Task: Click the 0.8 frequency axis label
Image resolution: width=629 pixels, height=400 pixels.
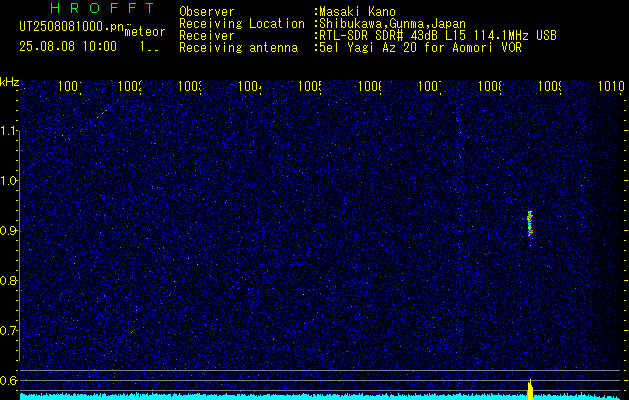Action: click(9, 280)
